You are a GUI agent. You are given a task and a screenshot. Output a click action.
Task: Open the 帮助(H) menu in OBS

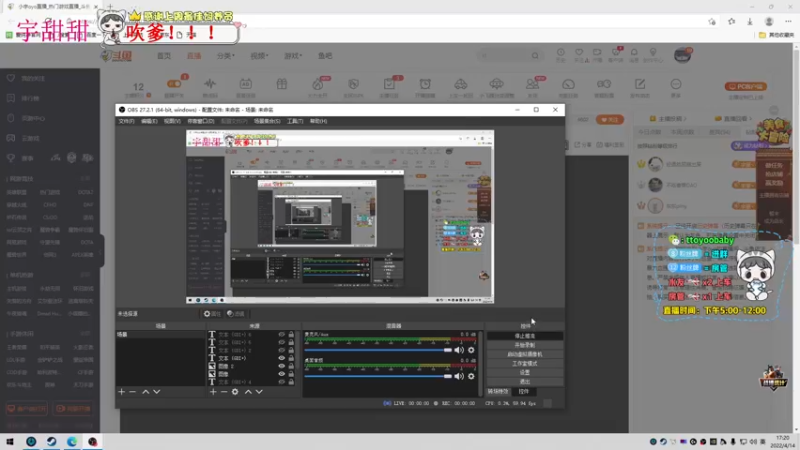pos(318,121)
